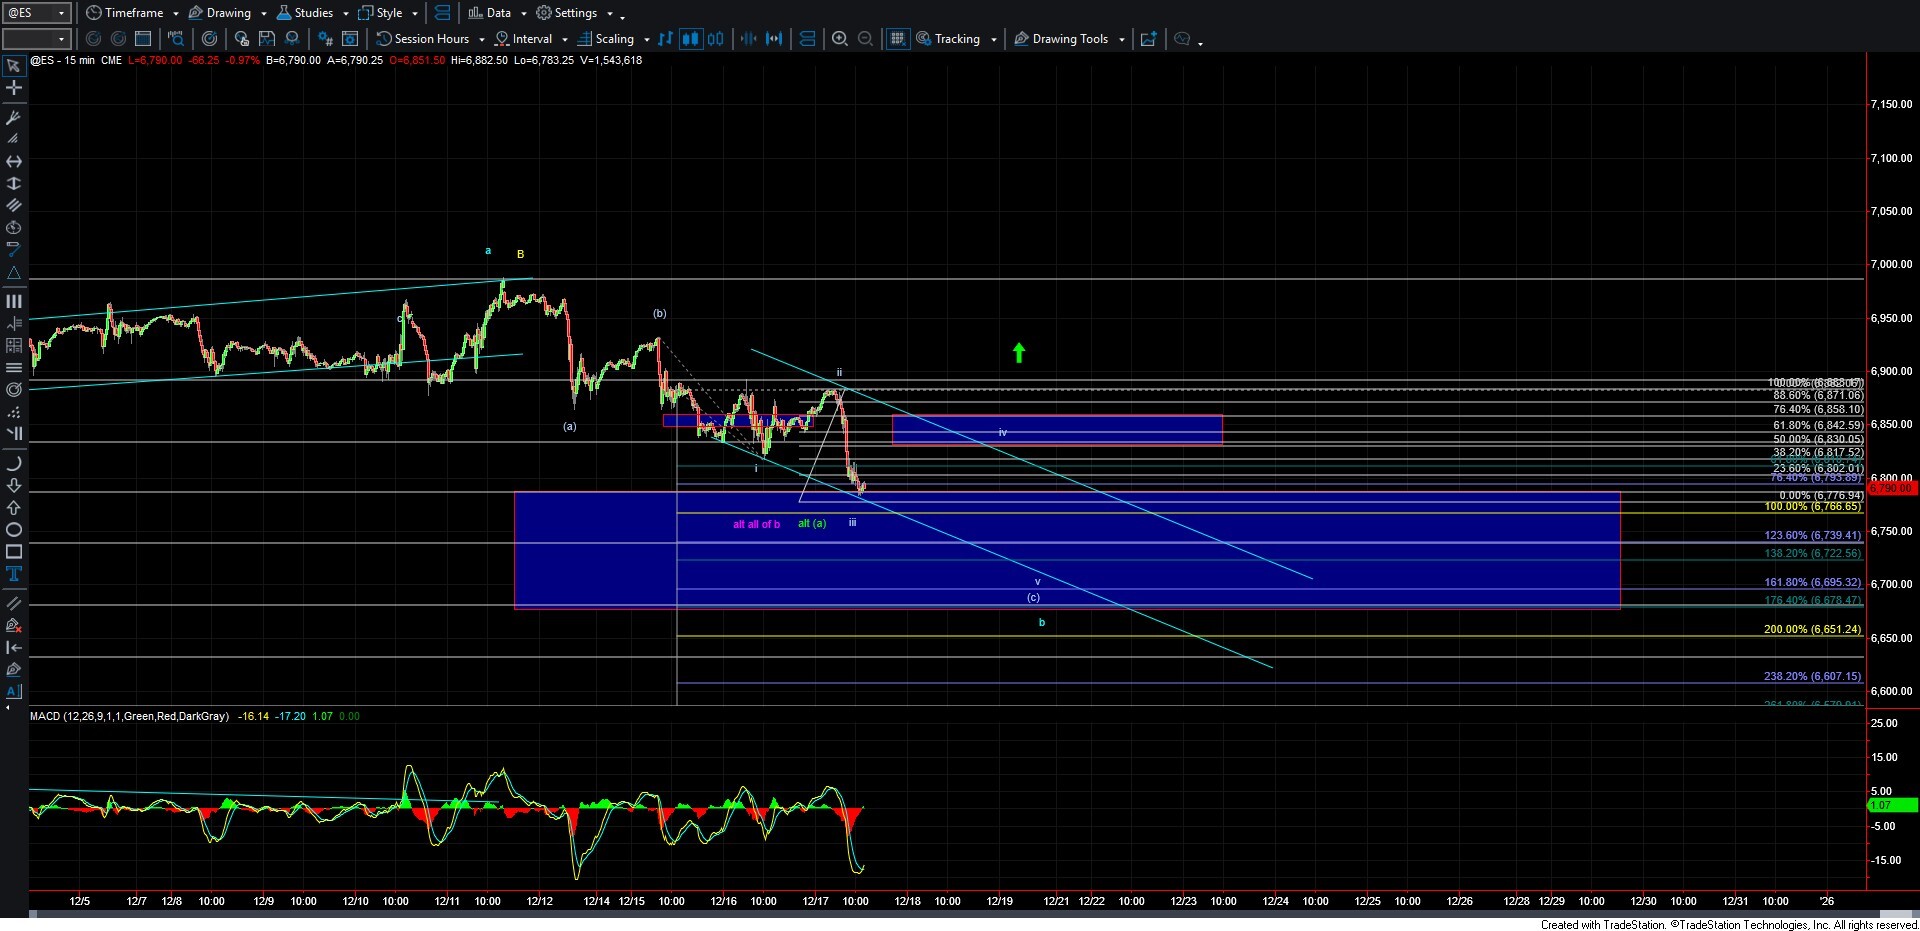Click the zoom out magnifier icon

pos(865,39)
